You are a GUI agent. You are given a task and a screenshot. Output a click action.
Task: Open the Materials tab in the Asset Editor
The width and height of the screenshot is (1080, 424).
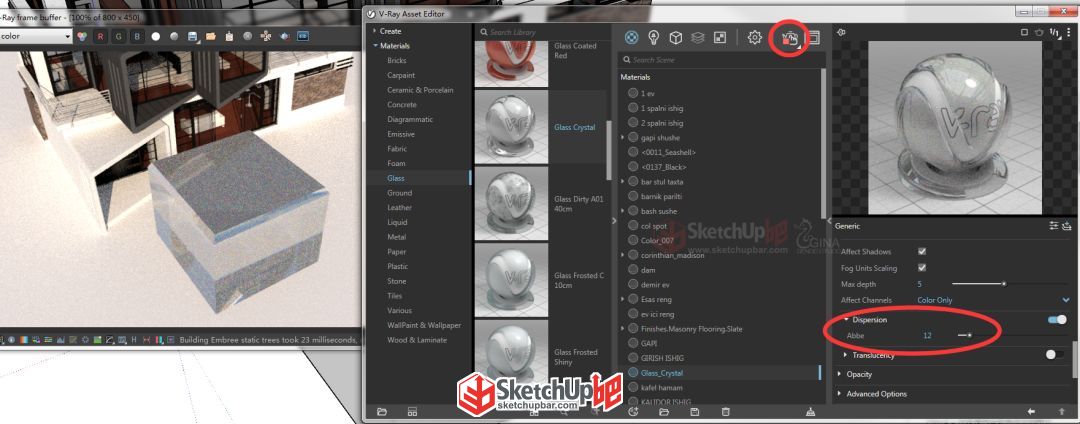point(632,38)
